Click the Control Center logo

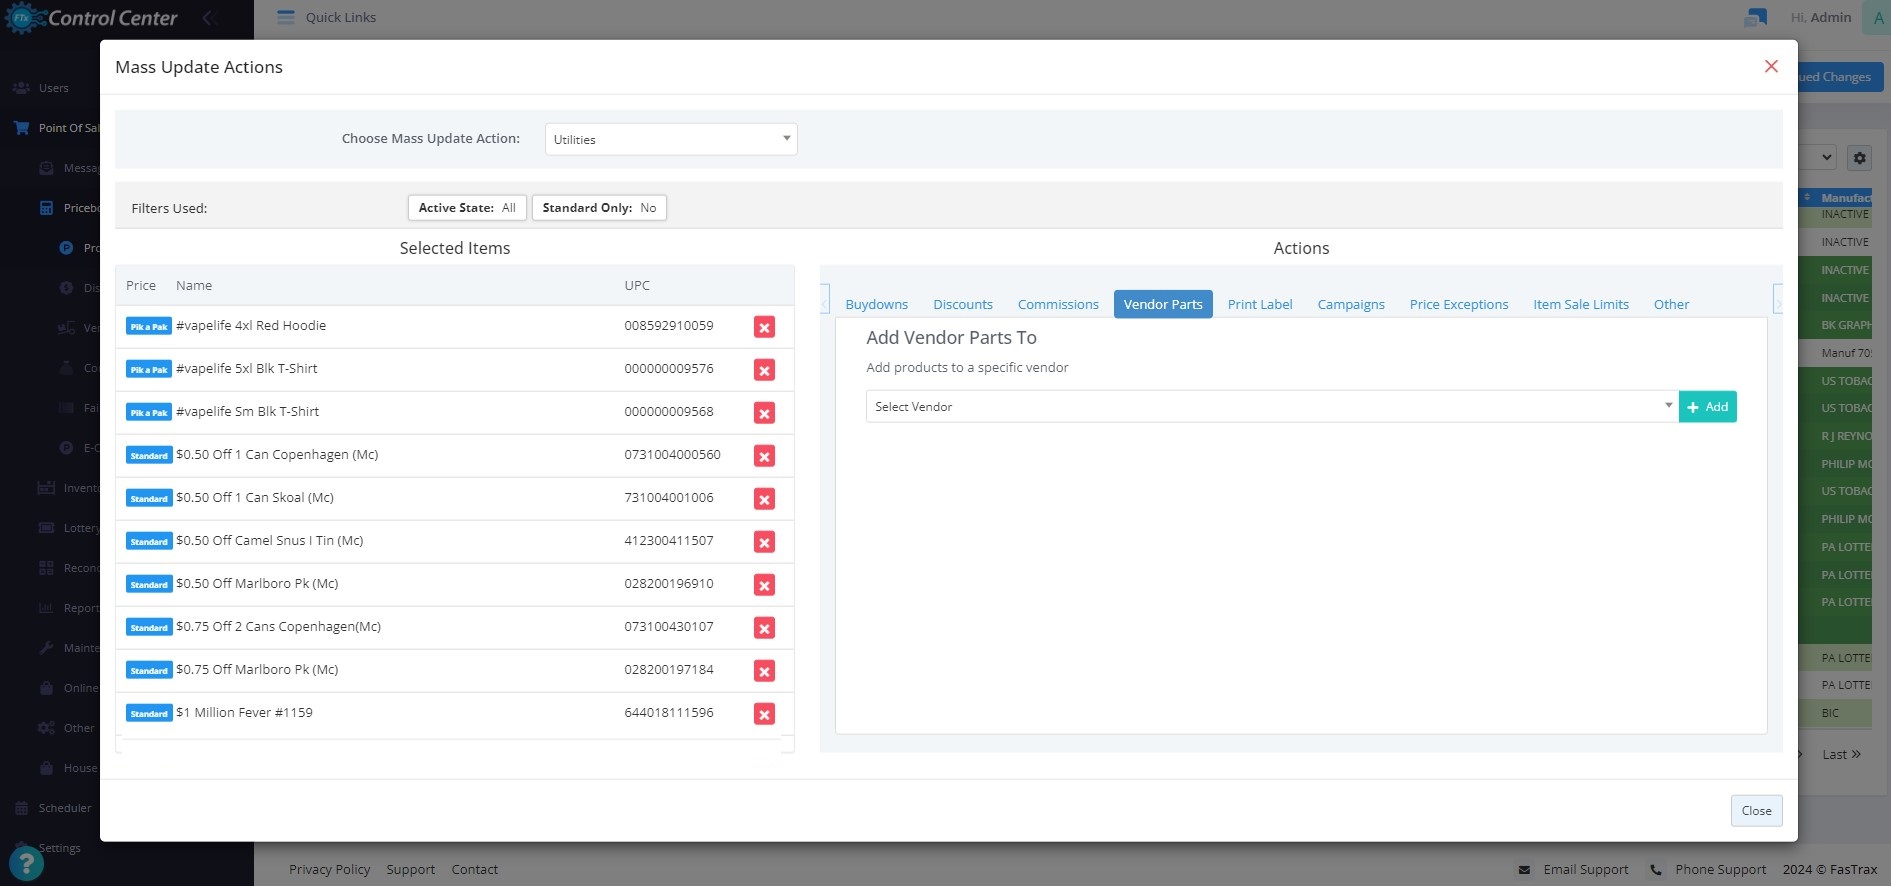click(92, 18)
